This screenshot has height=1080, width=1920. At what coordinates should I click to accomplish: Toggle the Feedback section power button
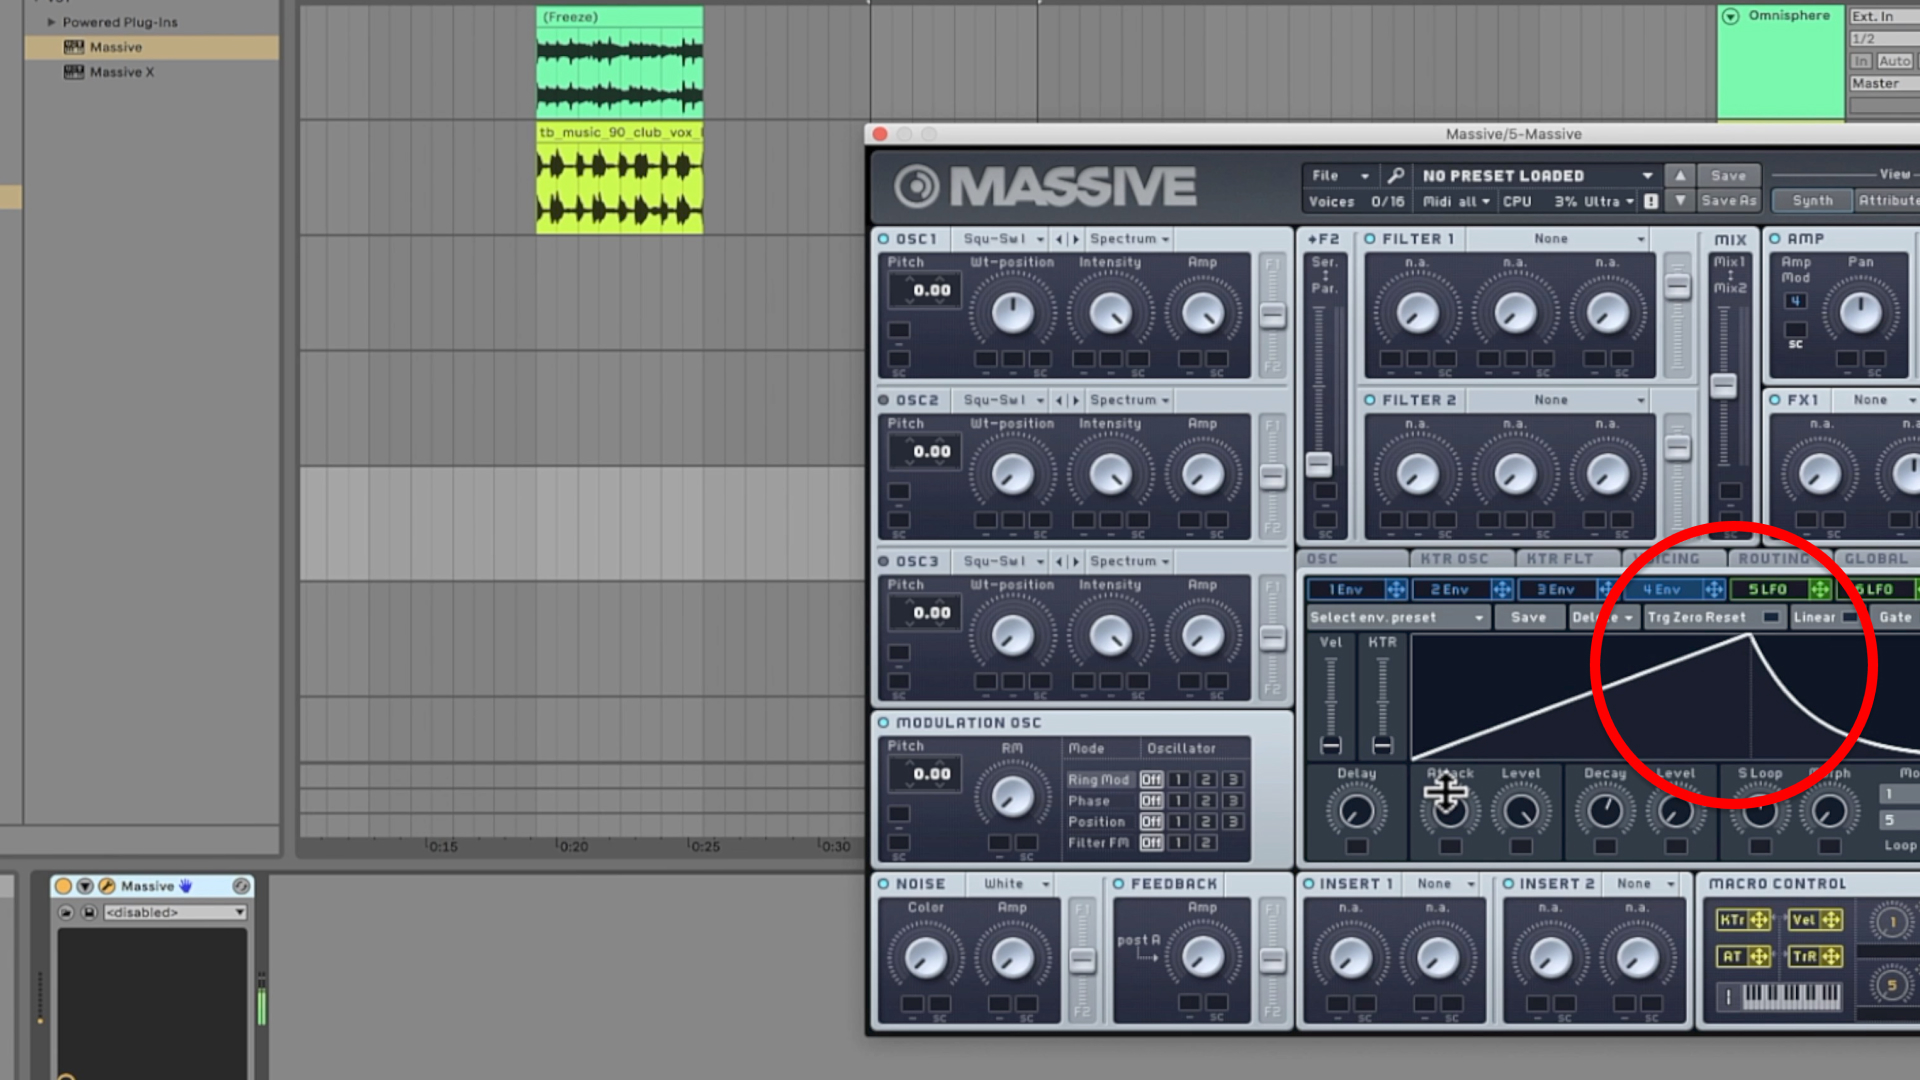click(1119, 884)
